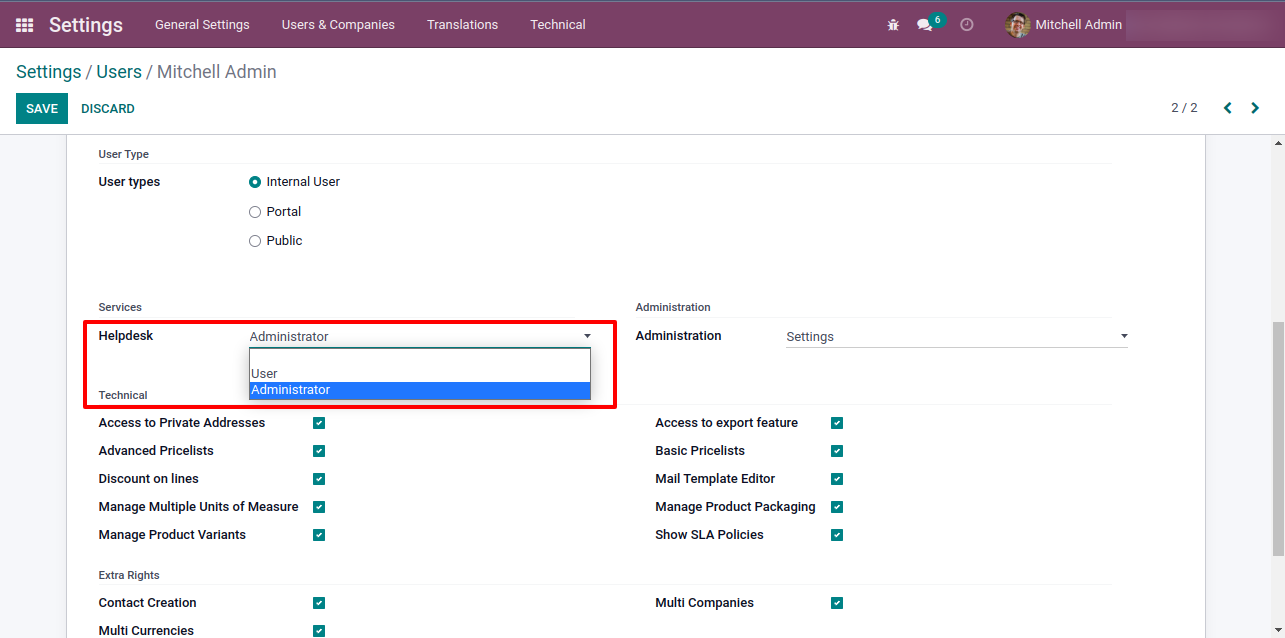
Task: Open the Helpdesk dropdown
Action: click(421, 337)
